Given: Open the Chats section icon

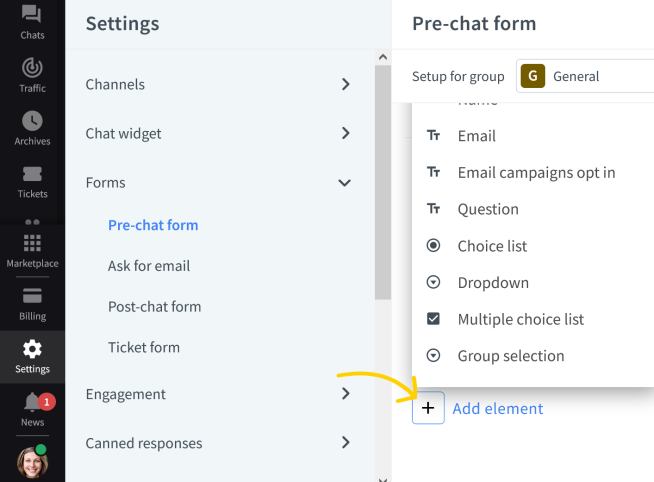Looking at the screenshot, I should pos(32,14).
